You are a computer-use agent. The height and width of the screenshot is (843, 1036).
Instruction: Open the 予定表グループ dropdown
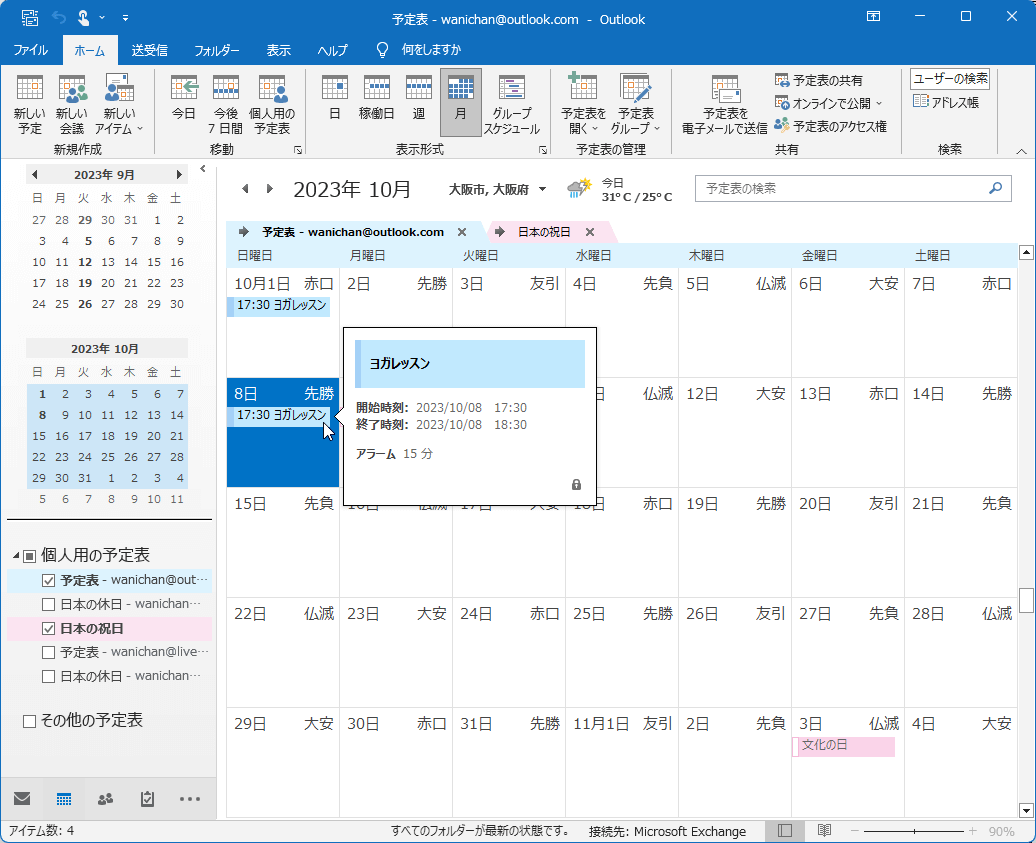click(635, 104)
